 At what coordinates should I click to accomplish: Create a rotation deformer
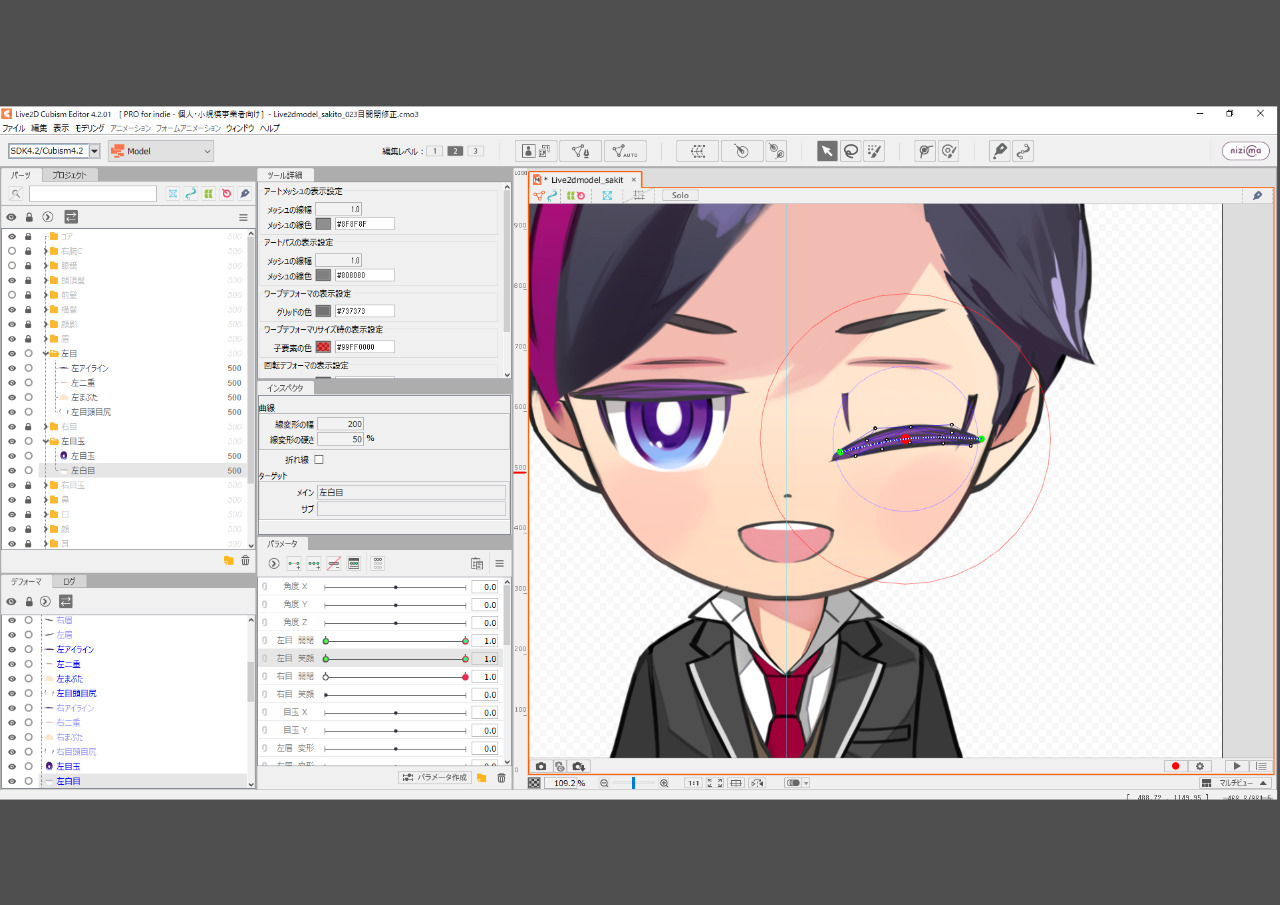741,151
